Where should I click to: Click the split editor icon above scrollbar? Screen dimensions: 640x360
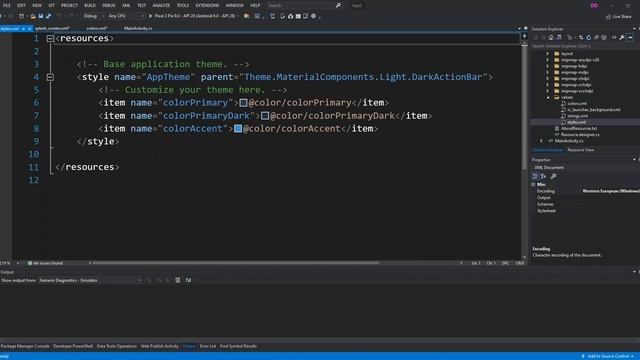point(524,36)
